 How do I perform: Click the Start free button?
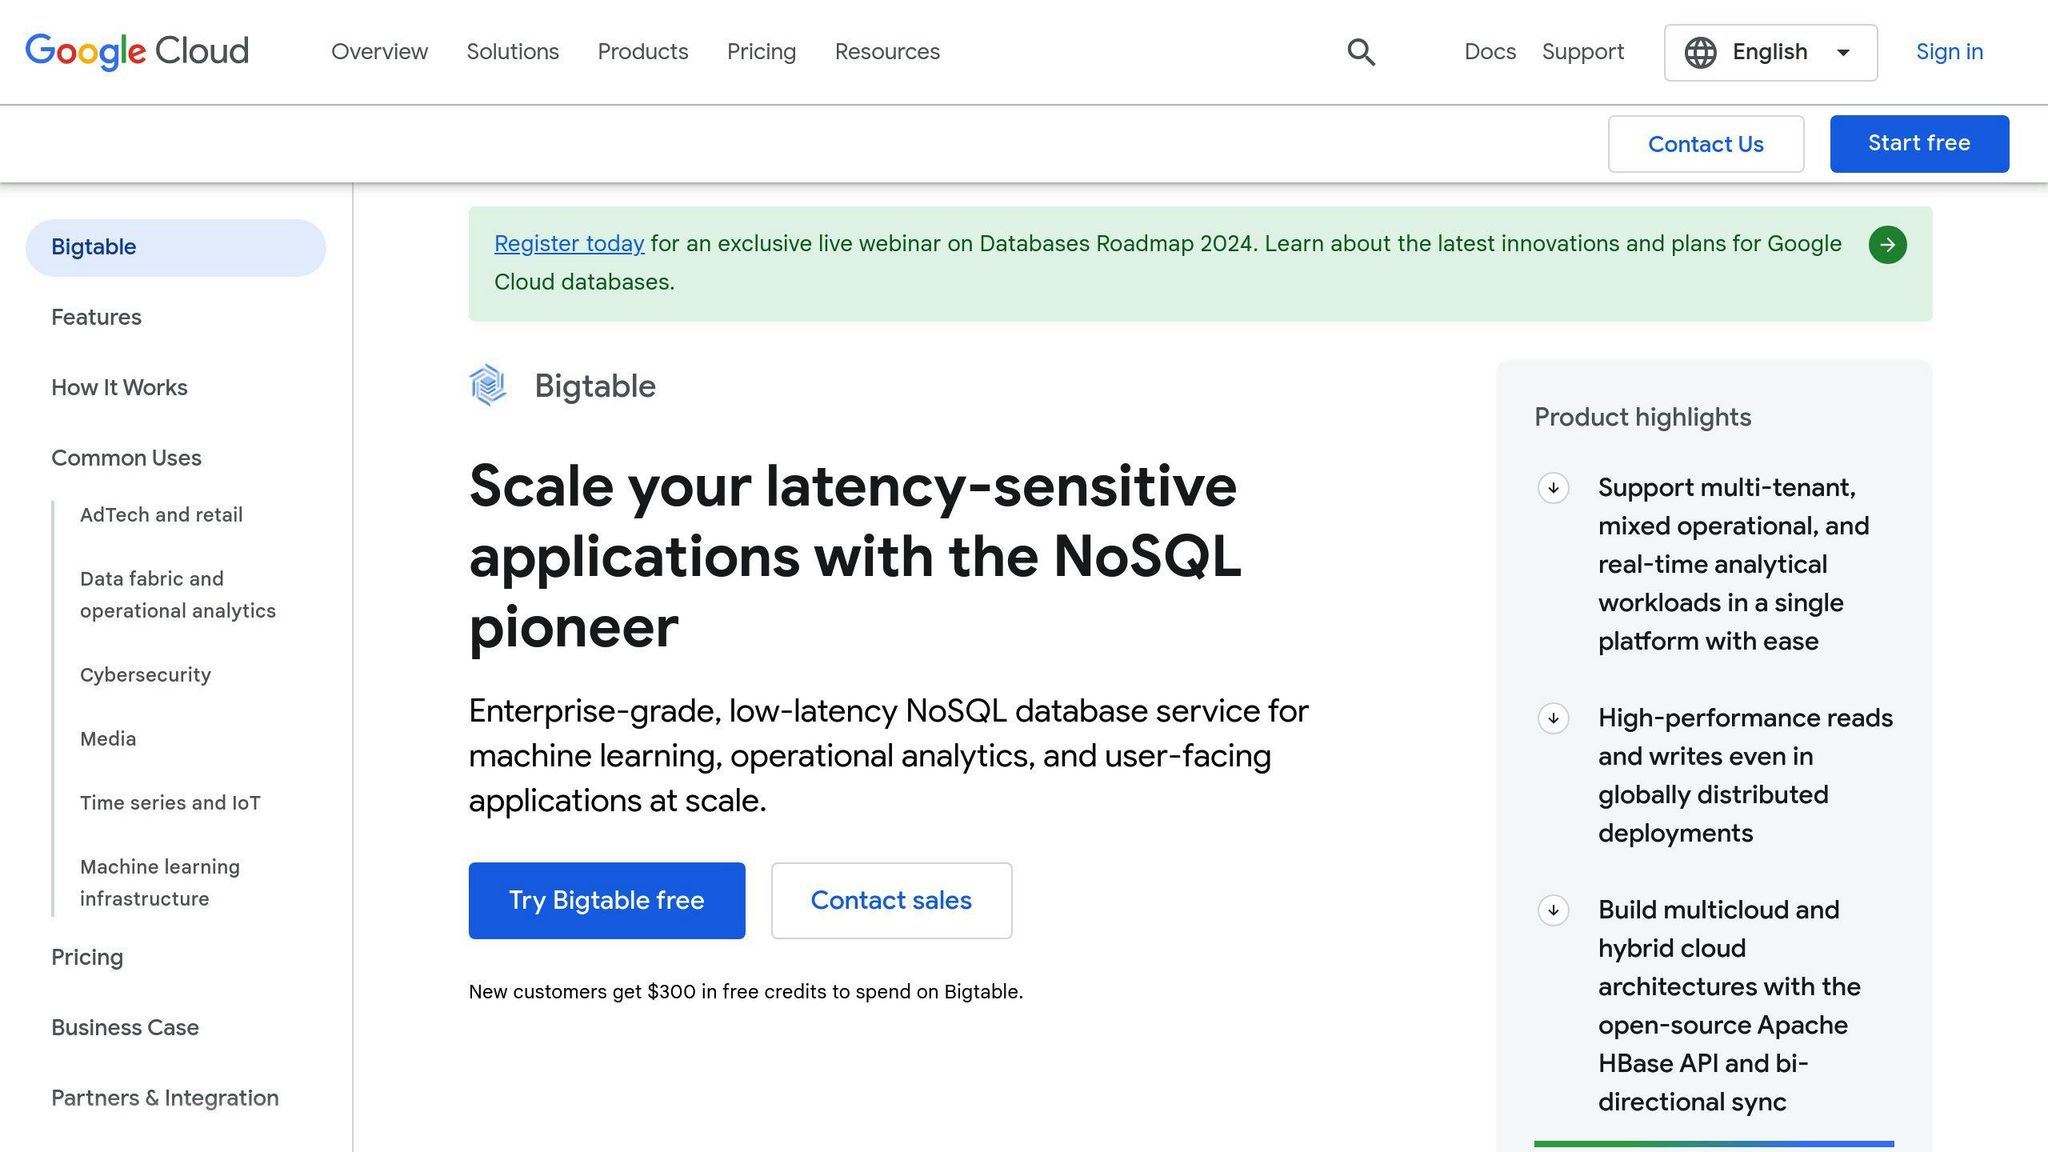click(1918, 143)
